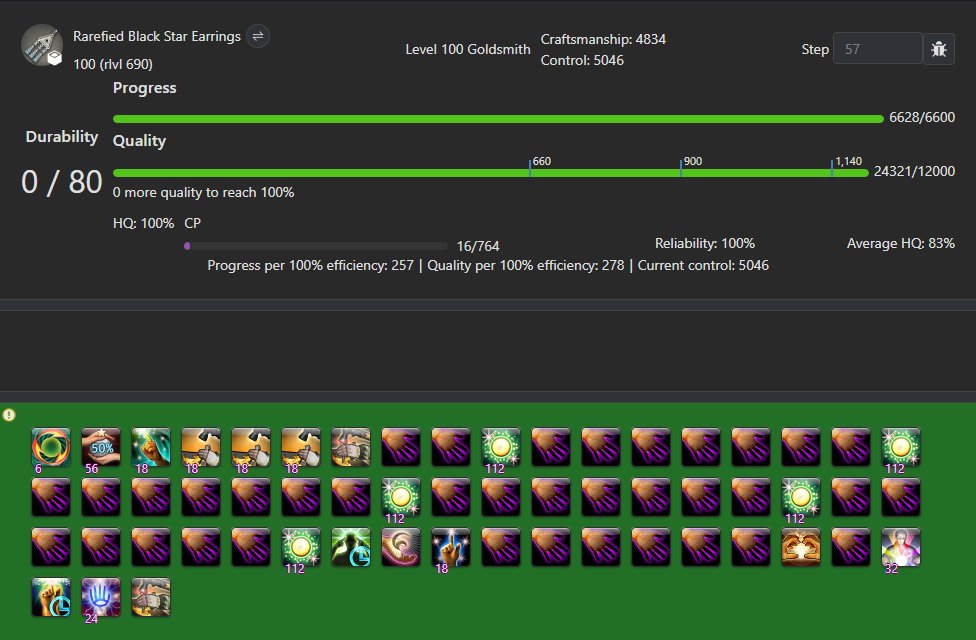Select the Great Strides icon costing 32 CP
The width and height of the screenshot is (976, 640).
[901, 547]
